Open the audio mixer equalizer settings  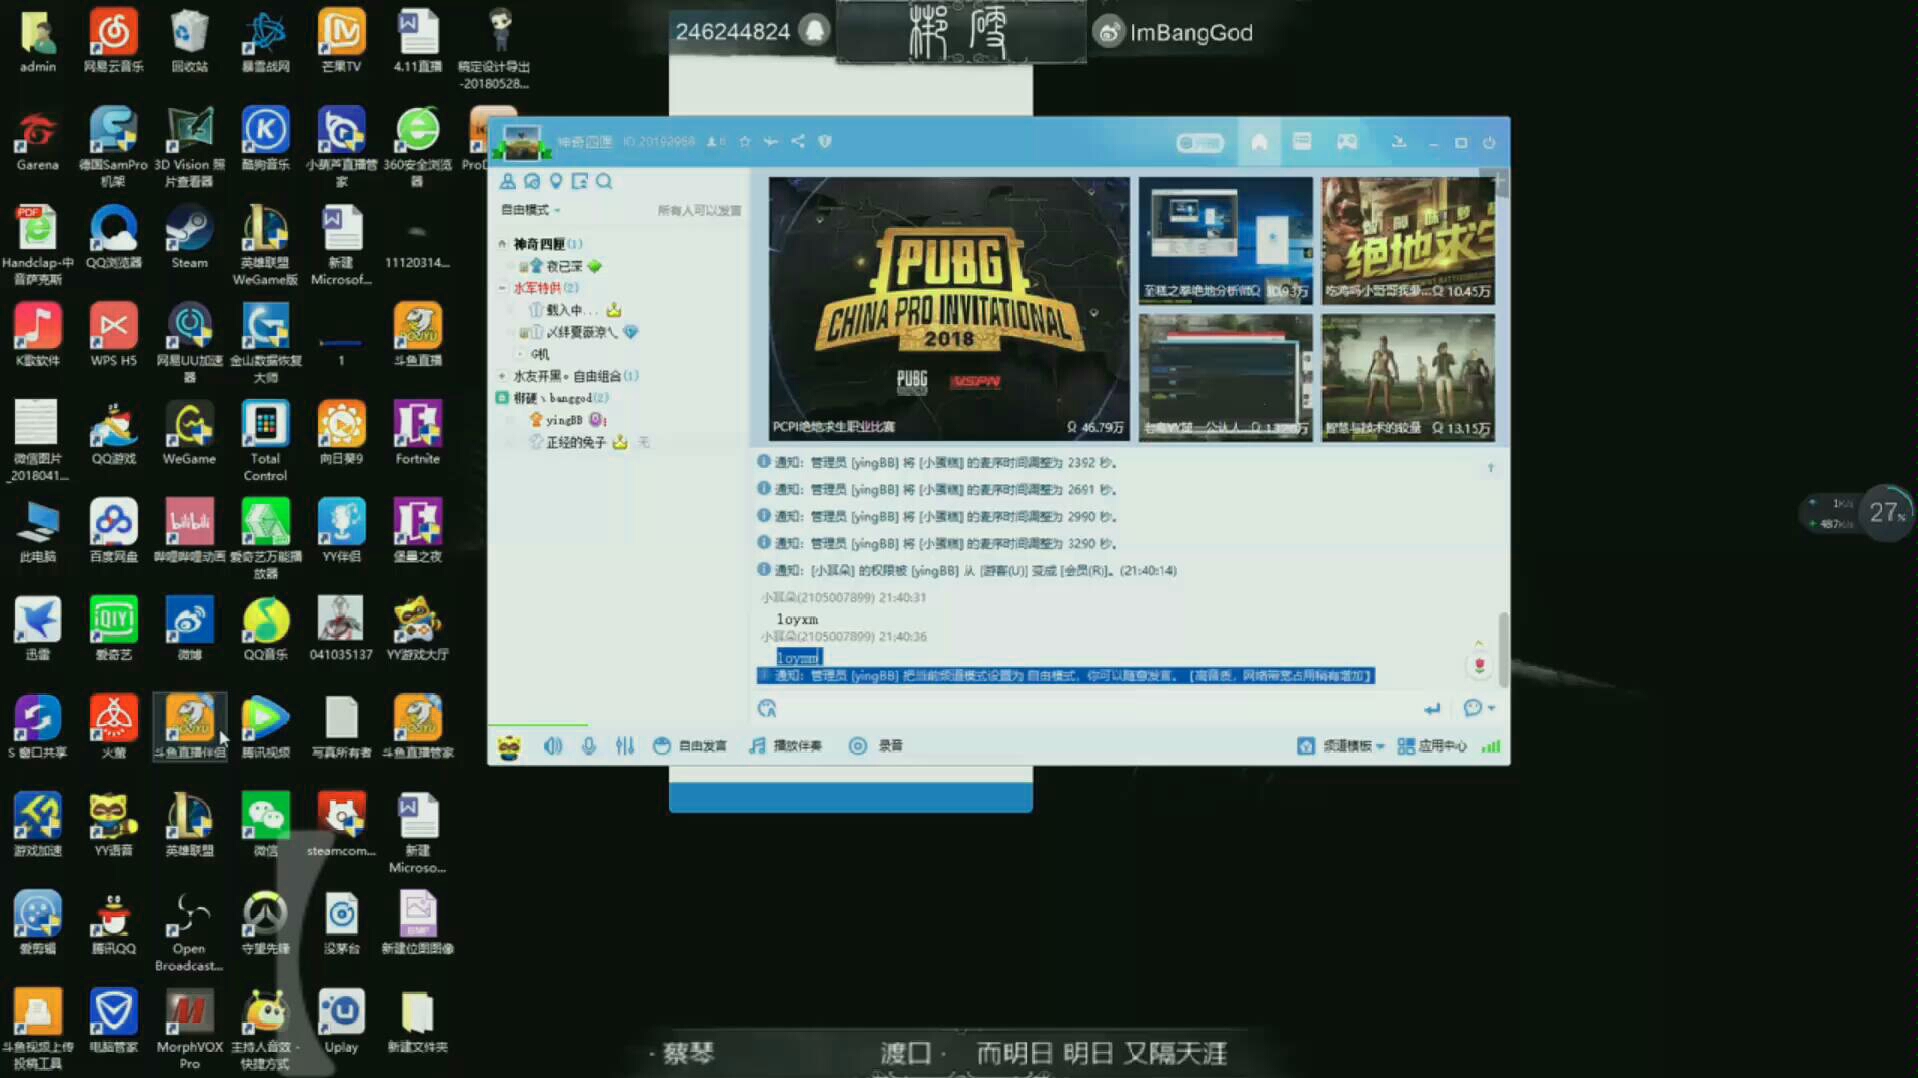point(625,746)
